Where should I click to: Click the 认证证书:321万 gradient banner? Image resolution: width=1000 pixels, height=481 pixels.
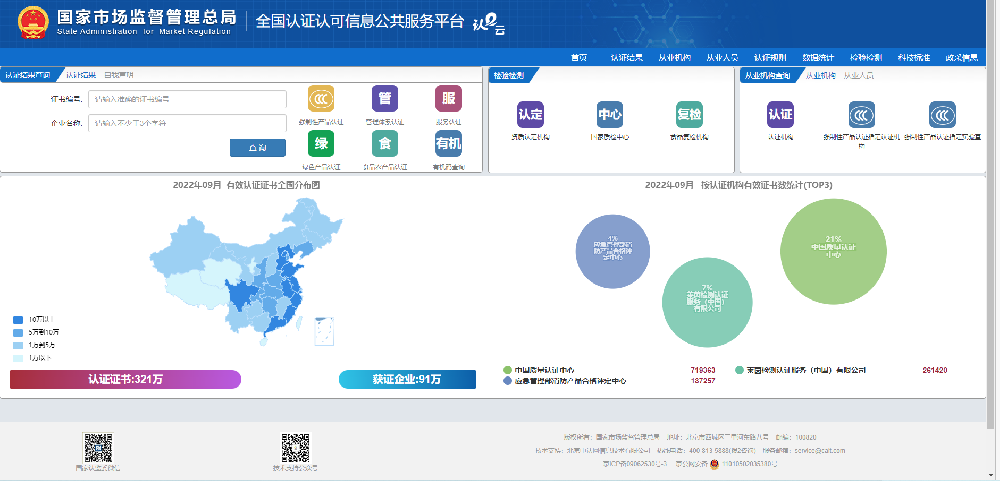[x=125, y=379]
